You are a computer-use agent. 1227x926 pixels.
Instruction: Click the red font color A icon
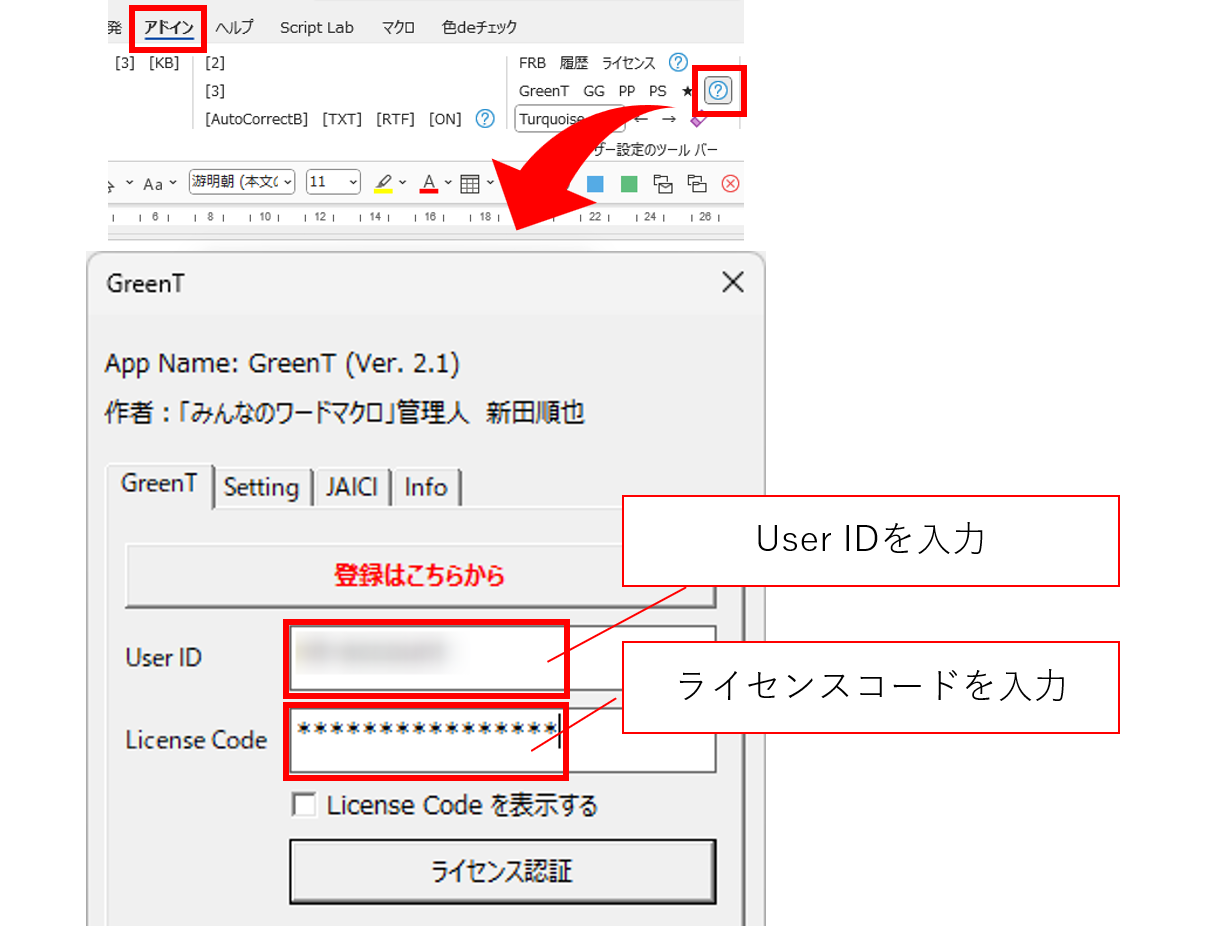point(429,183)
